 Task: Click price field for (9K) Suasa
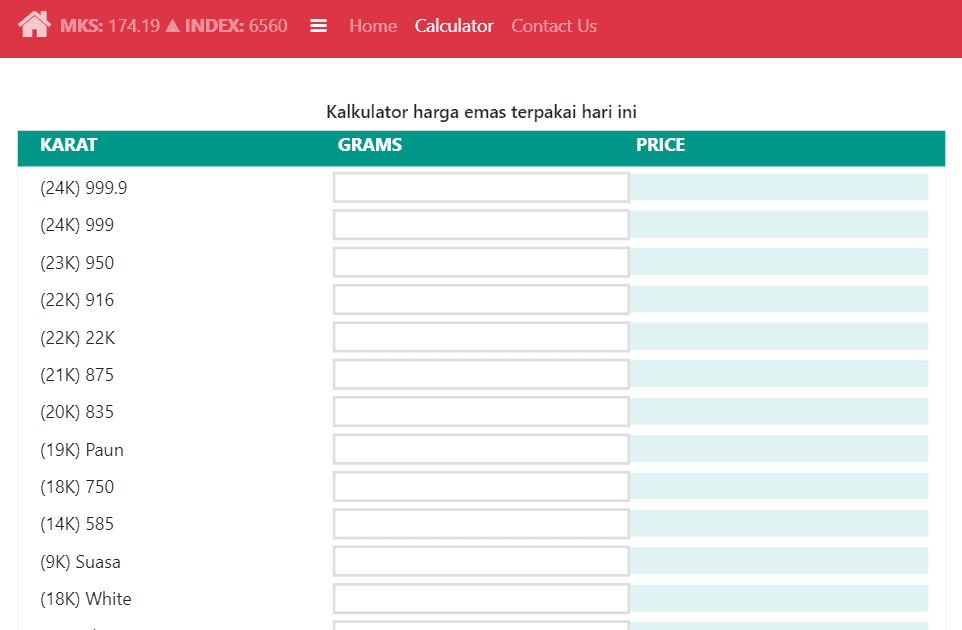pos(779,561)
